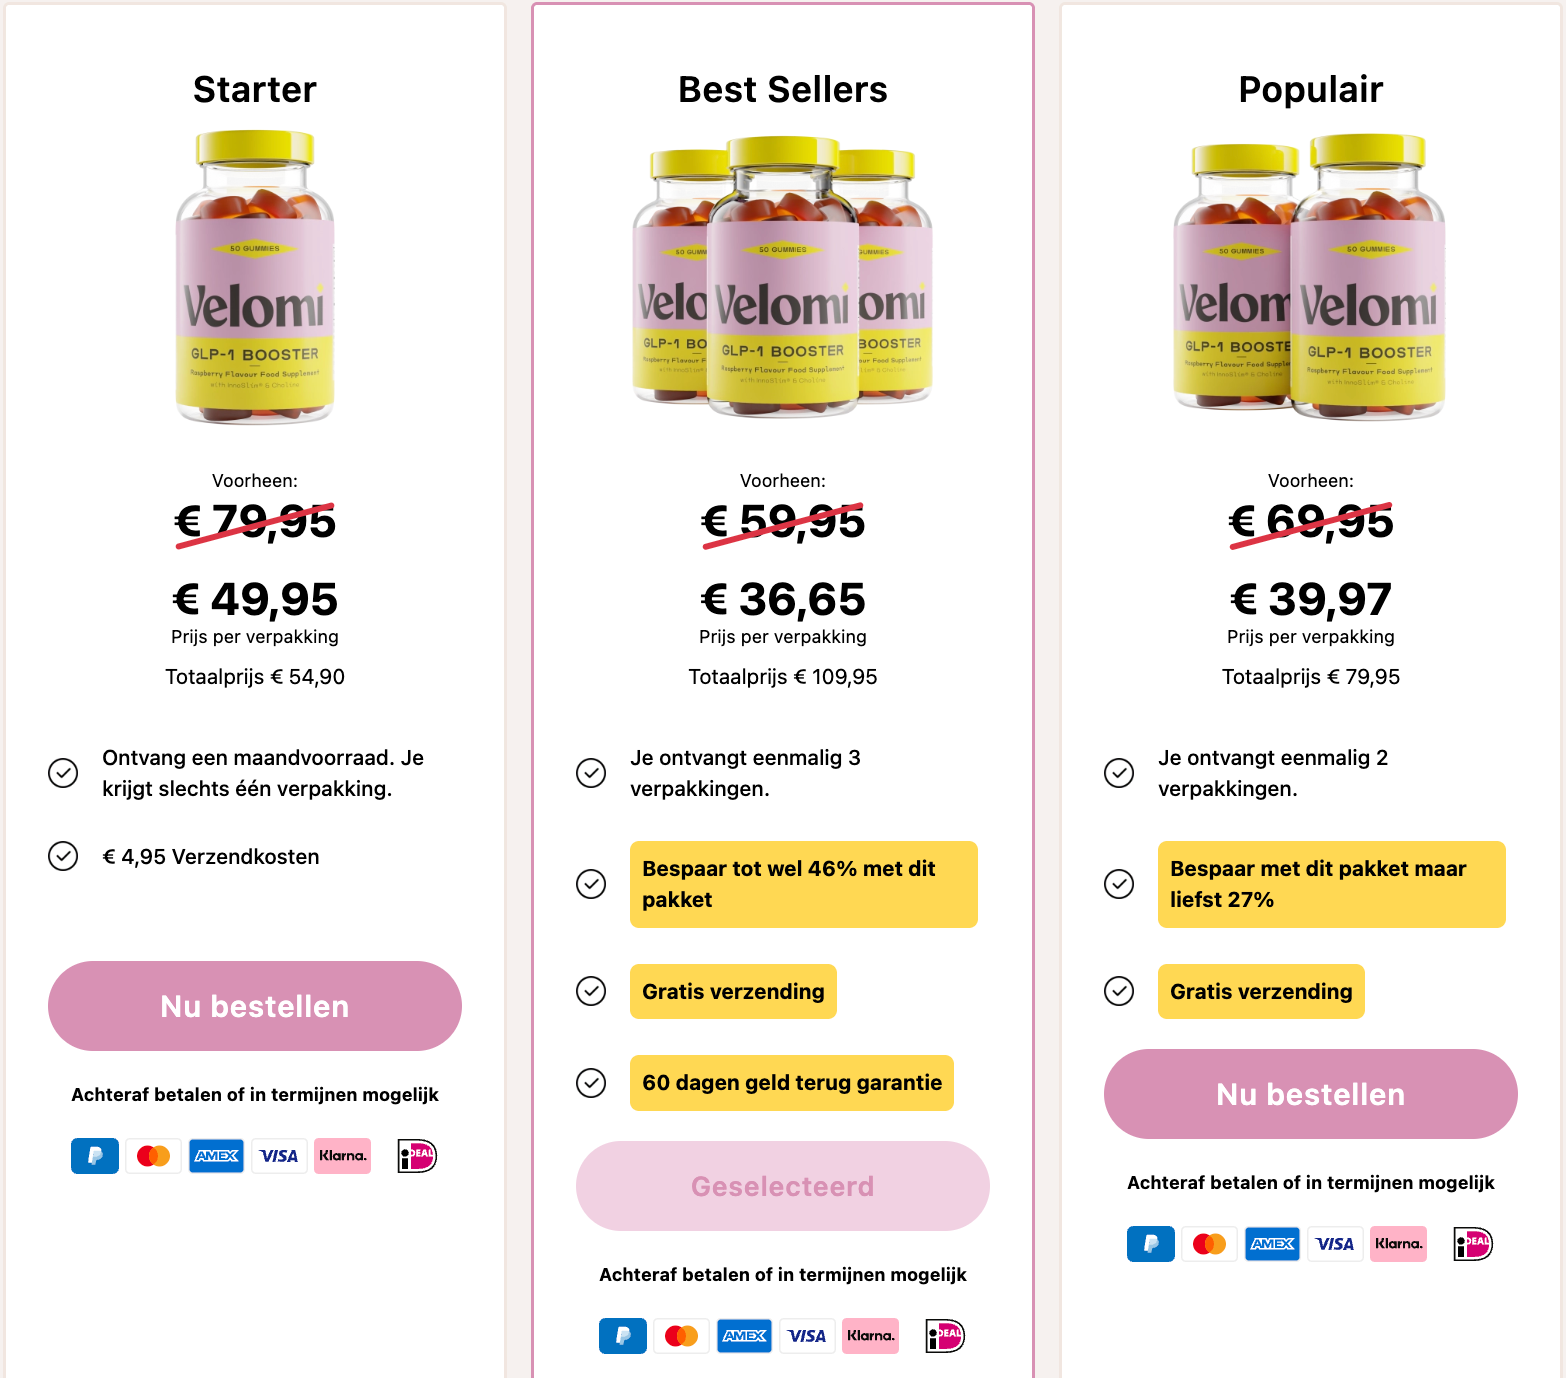Click Visa icon in Best Sellers card
The image size is (1566, 1378).
pos(806,1336)
